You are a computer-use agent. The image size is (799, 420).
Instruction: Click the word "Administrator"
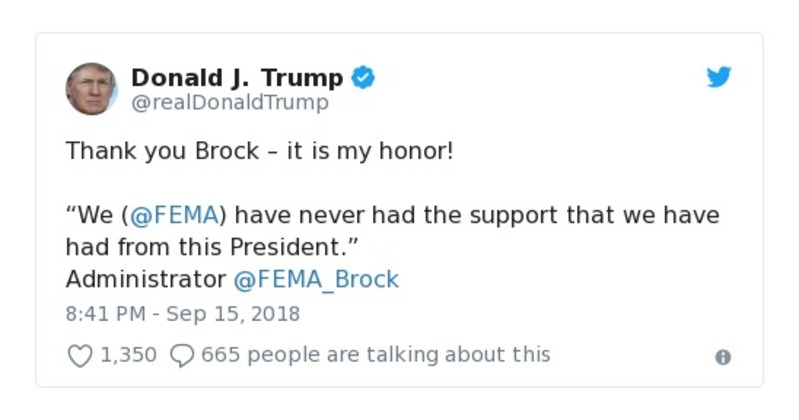[145, 279]
